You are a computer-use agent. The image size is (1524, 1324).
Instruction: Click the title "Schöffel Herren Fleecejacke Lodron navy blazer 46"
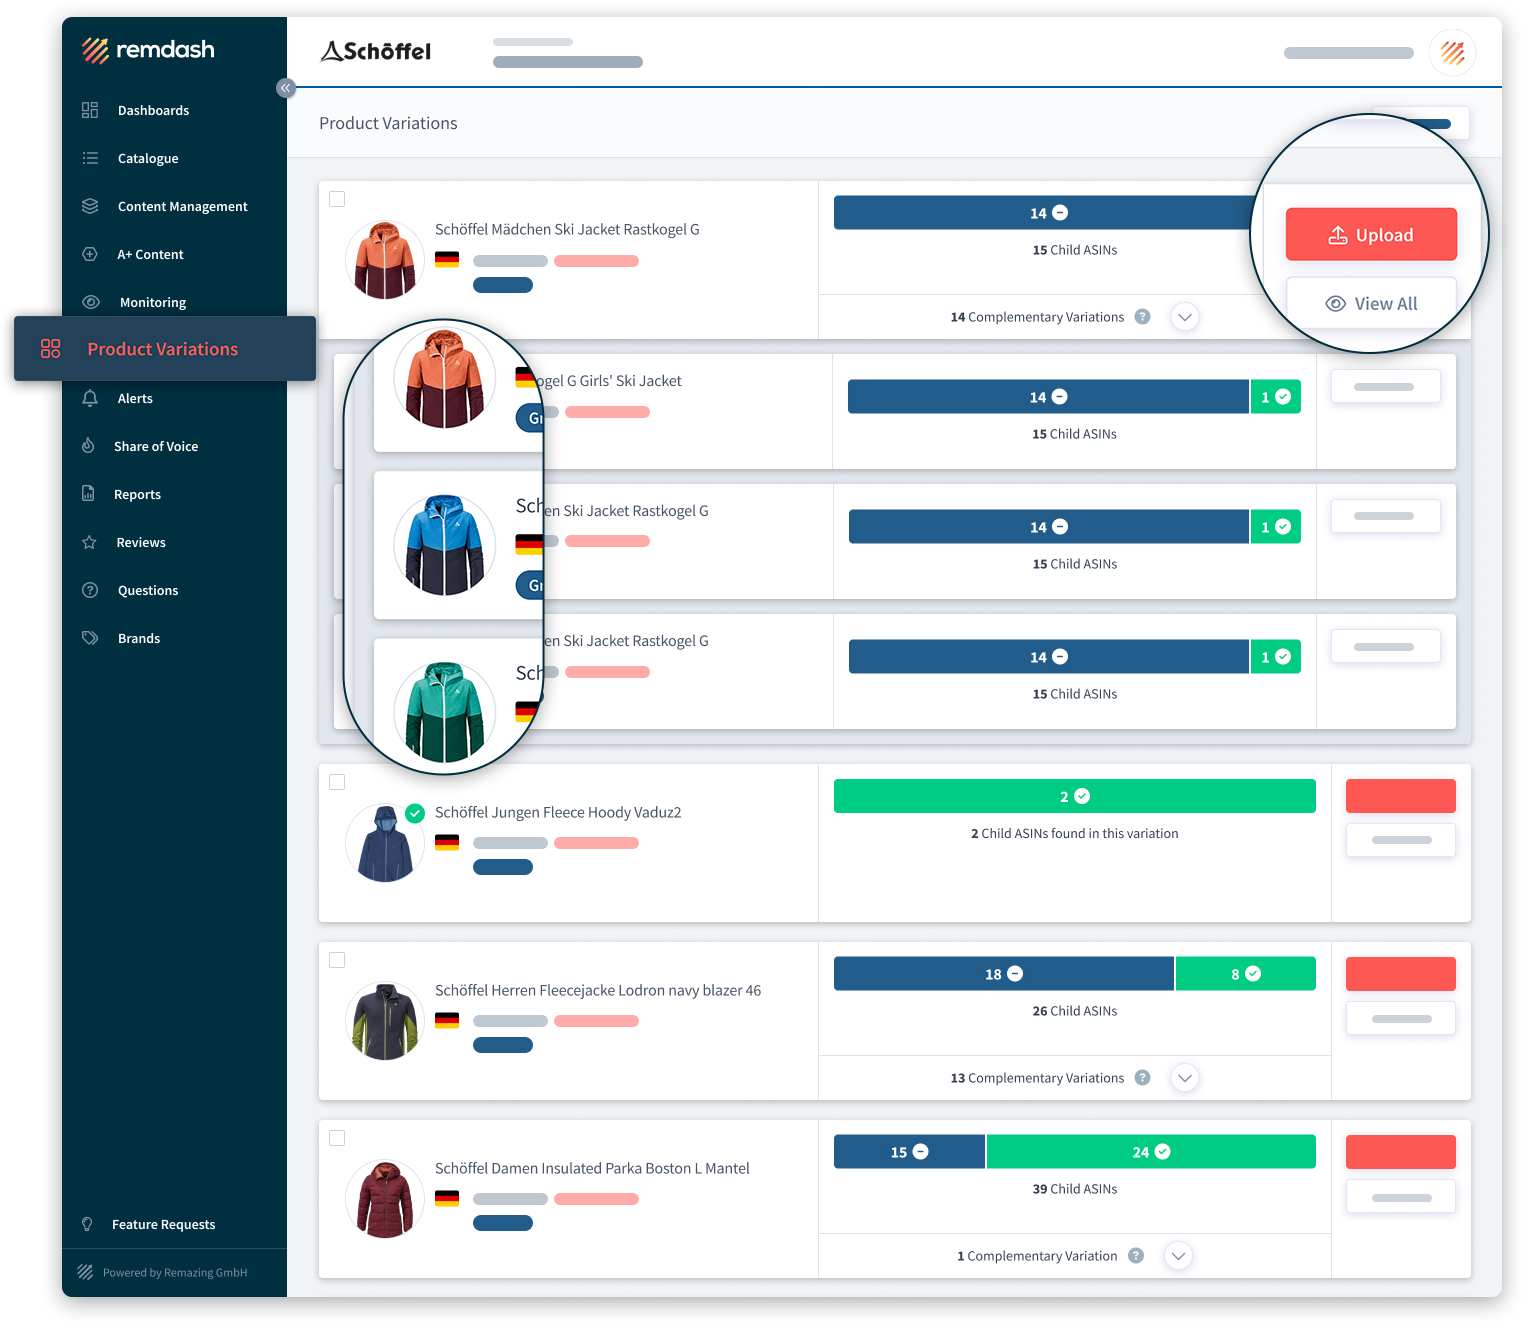point(598,991)
